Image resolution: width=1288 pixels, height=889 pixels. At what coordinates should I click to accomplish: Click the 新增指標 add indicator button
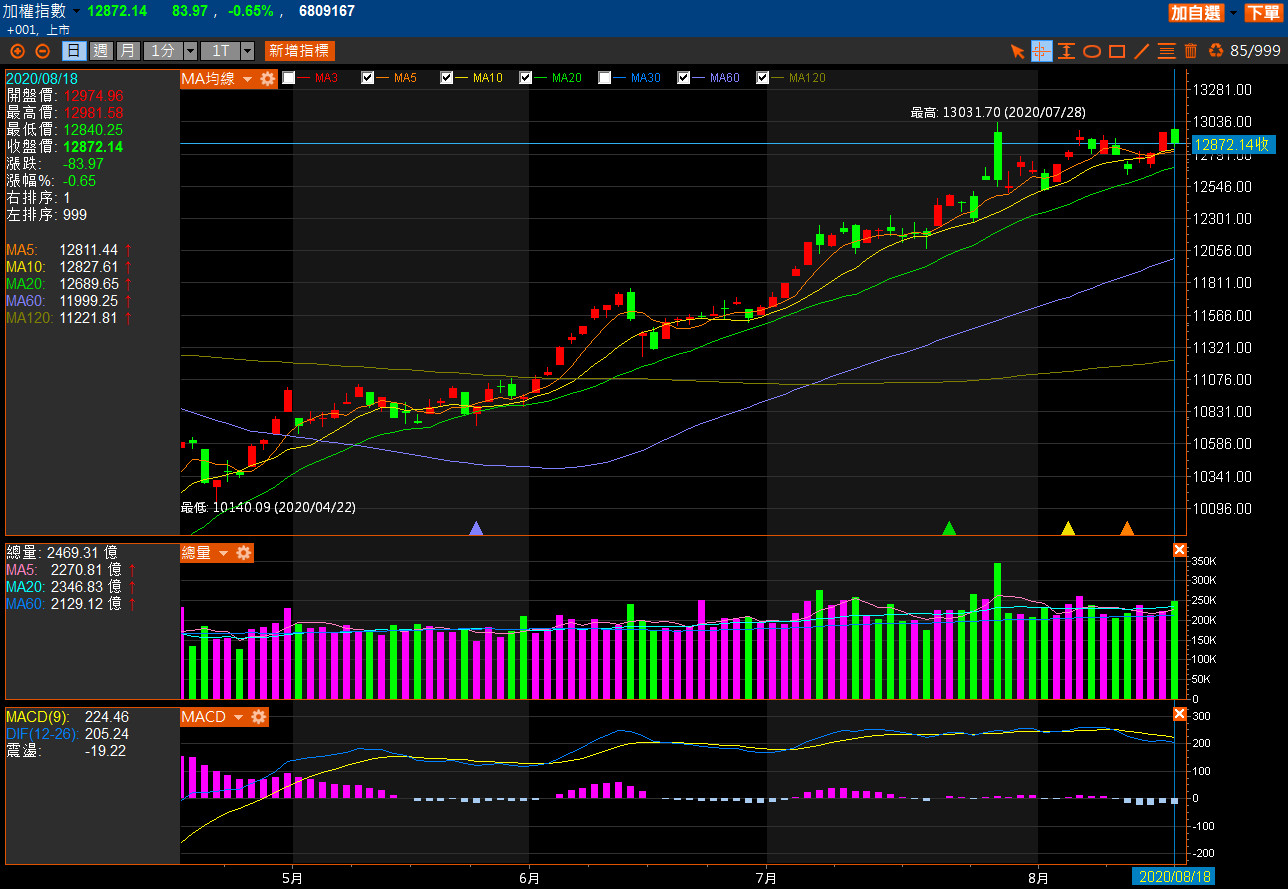point(299,51)
